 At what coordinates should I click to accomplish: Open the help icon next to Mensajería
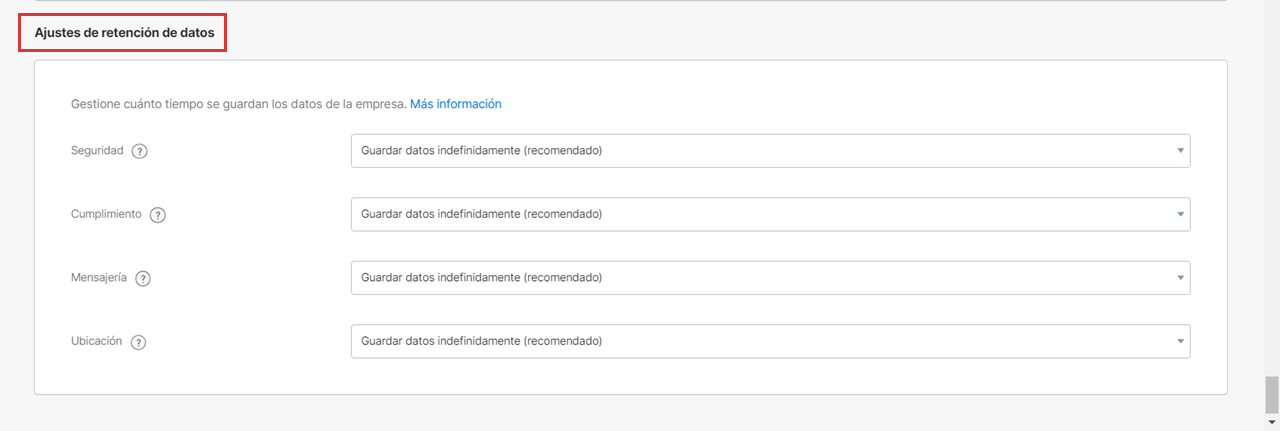[143, 279]
